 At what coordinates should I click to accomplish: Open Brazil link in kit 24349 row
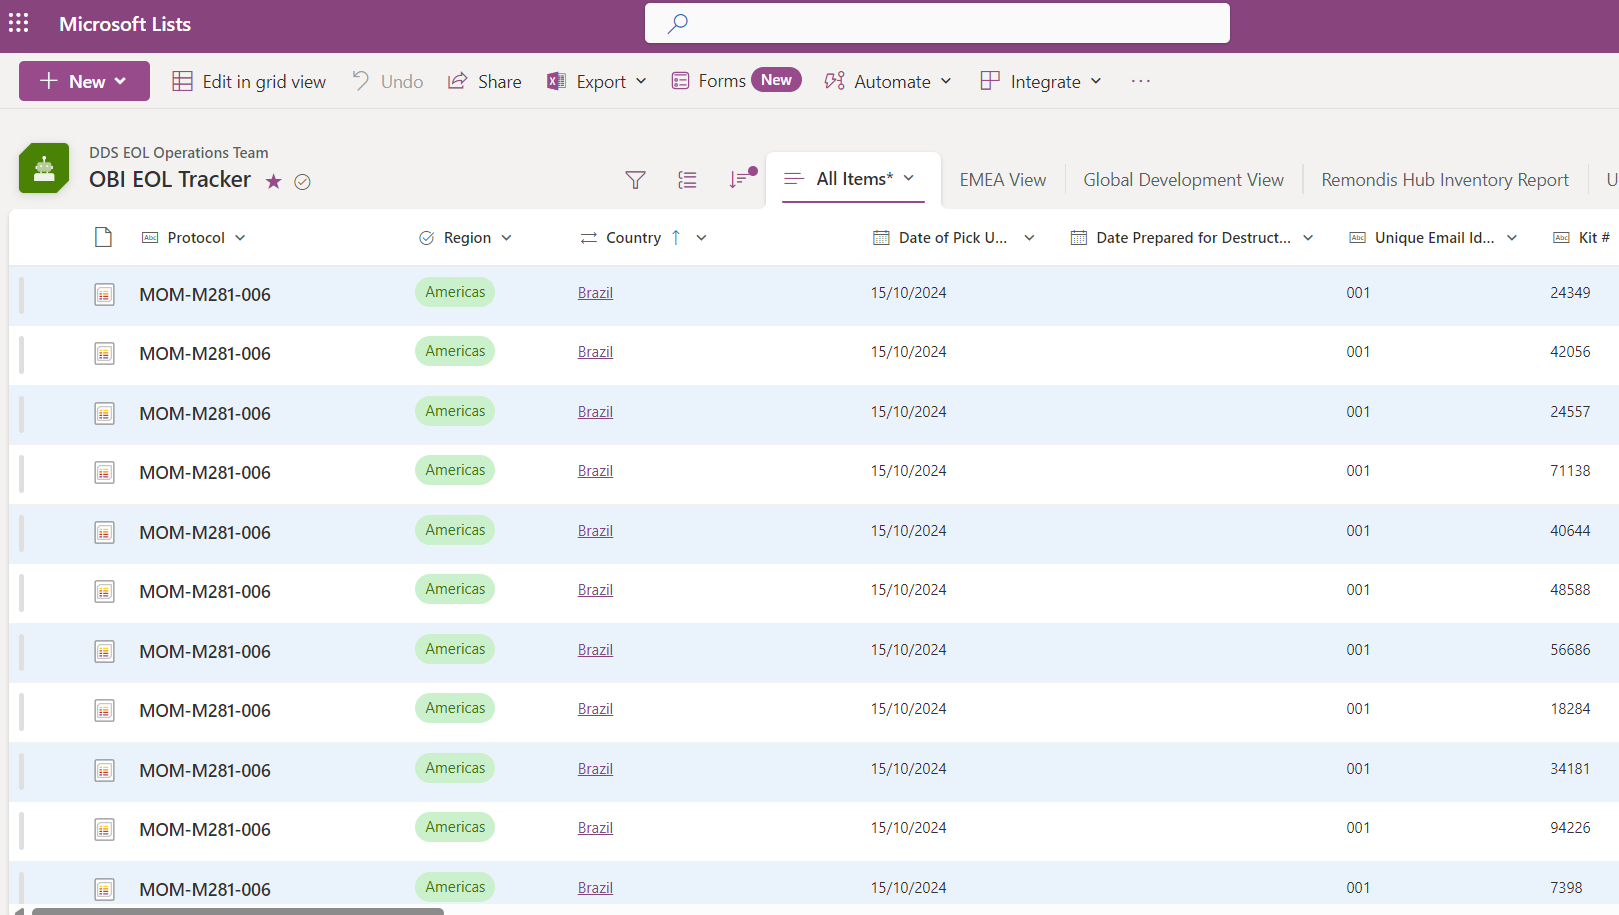click(x=595, y=293)
